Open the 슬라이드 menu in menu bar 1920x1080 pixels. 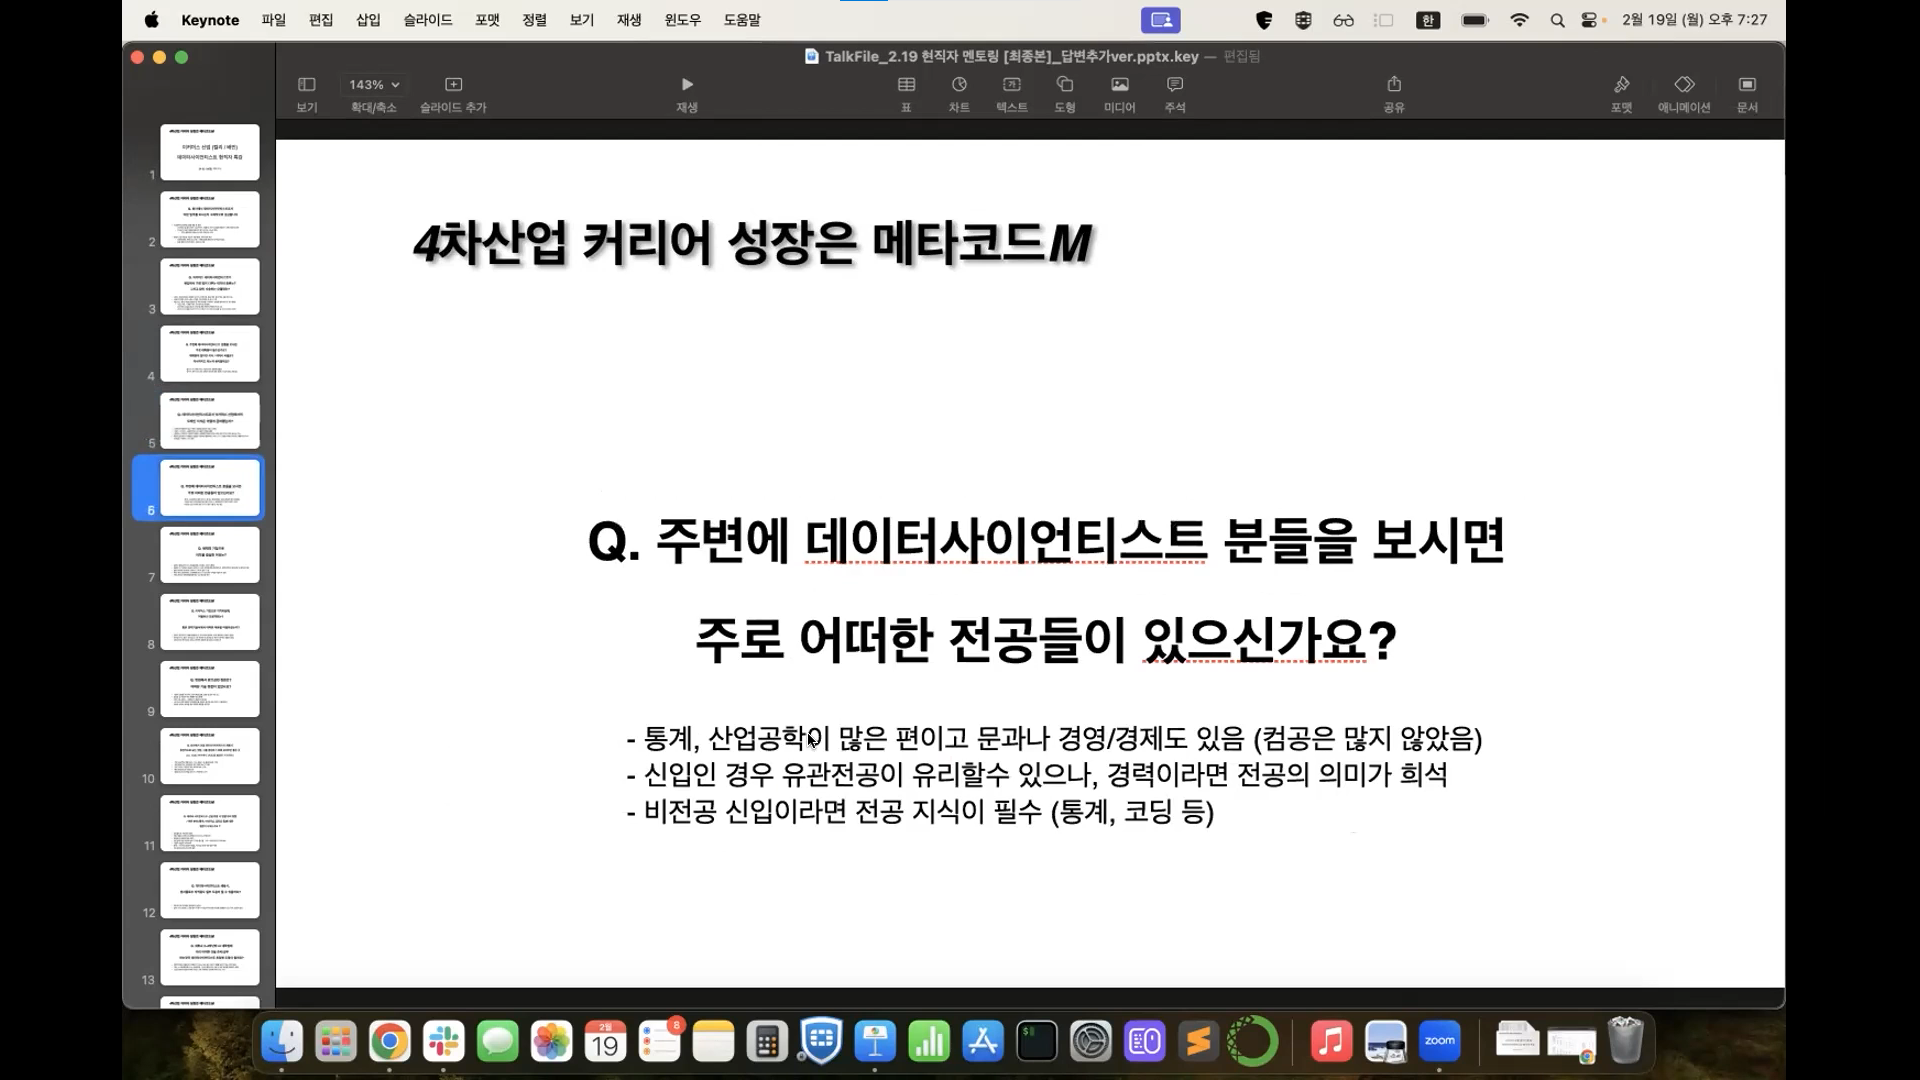click(x=428, y=20)
